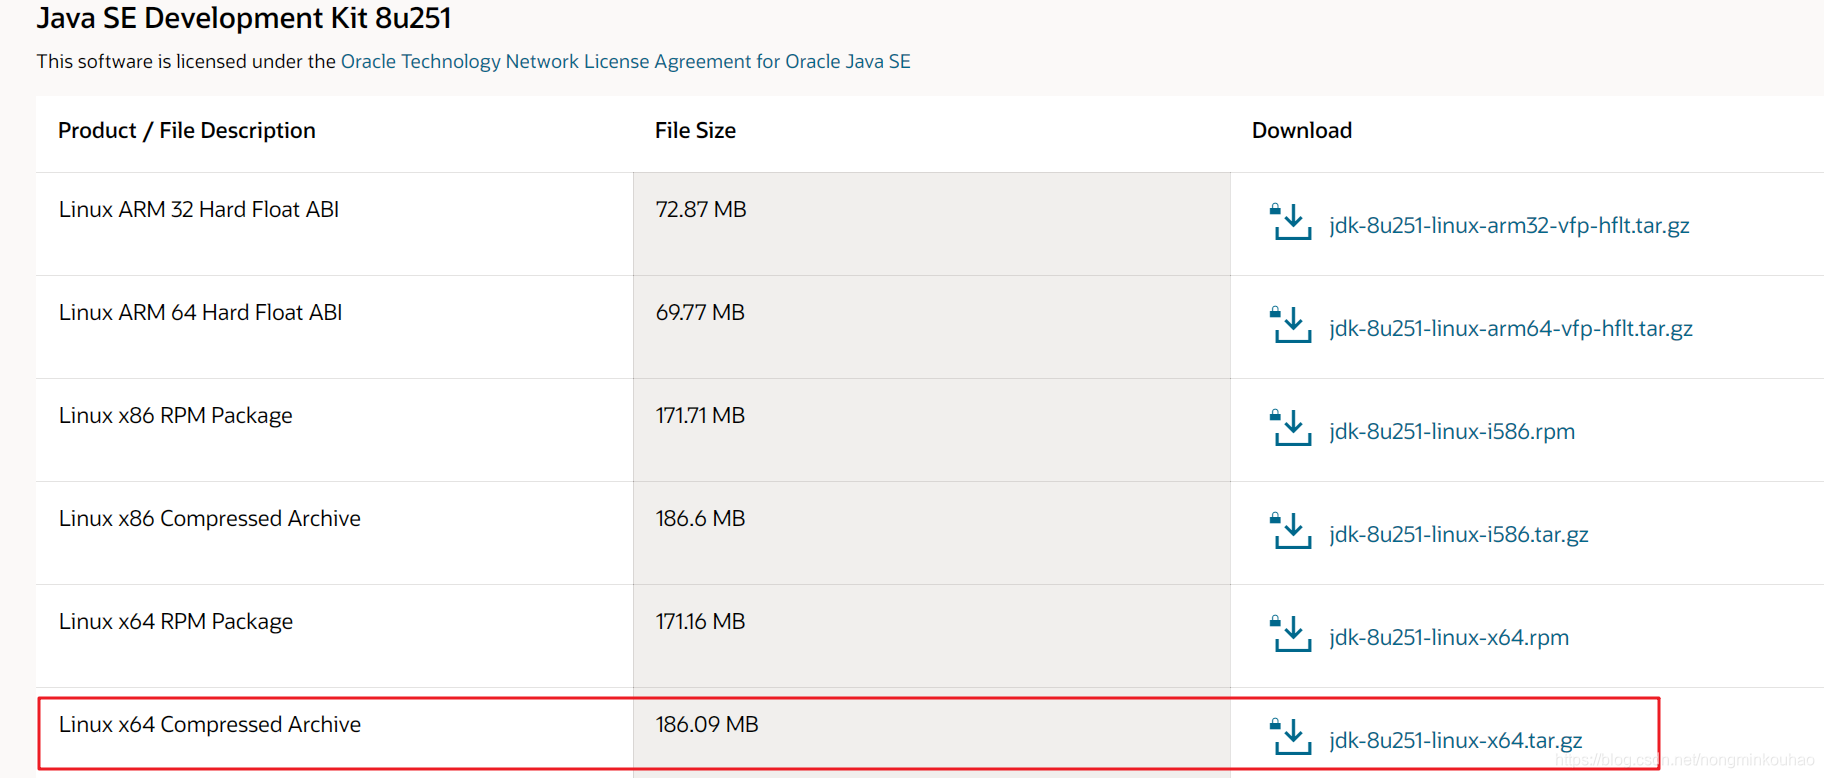Viewport: 1824px width, 778px height.
Task: Click the 'File Size' column header
Action: (695, 131)
